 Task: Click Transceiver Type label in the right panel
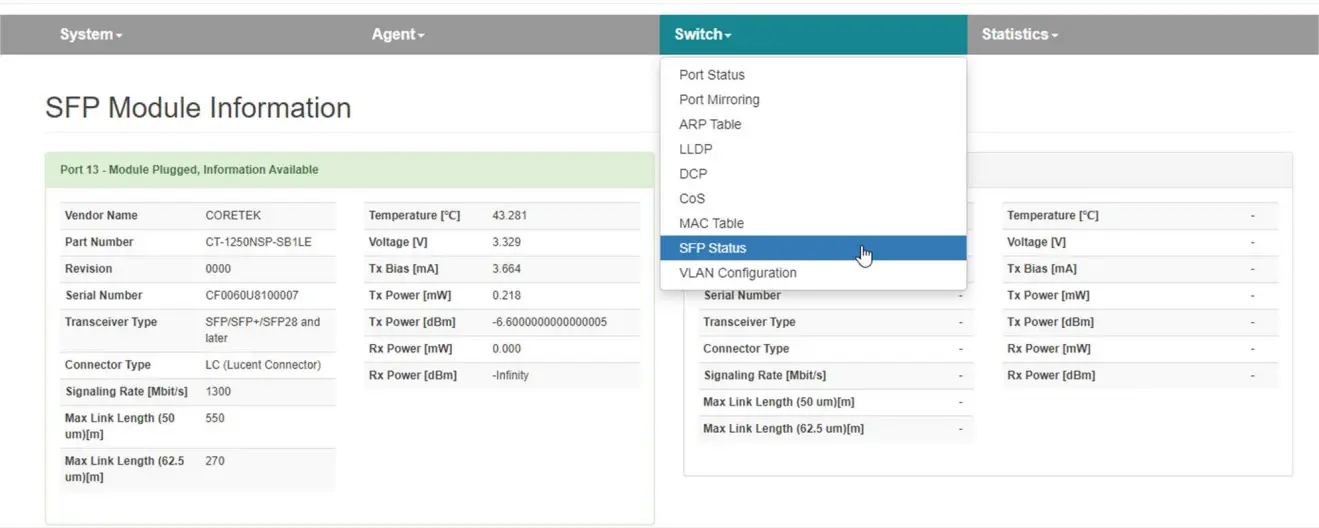[x=749, y=322]
